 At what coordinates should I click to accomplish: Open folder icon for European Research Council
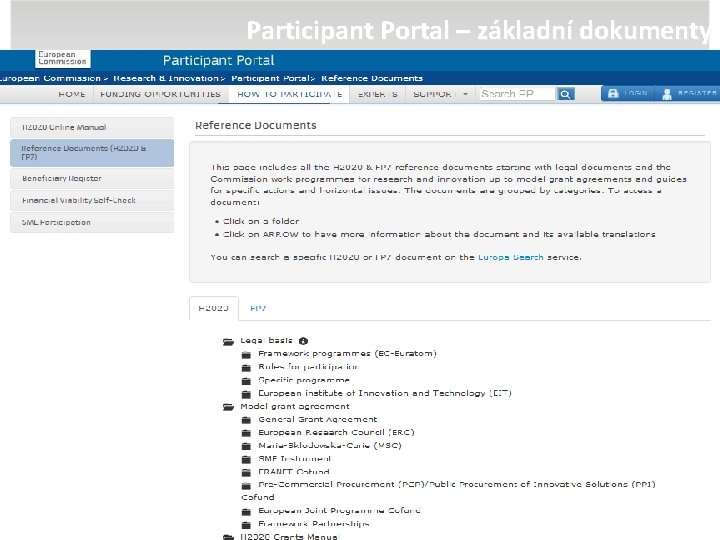tap(246, 433)
